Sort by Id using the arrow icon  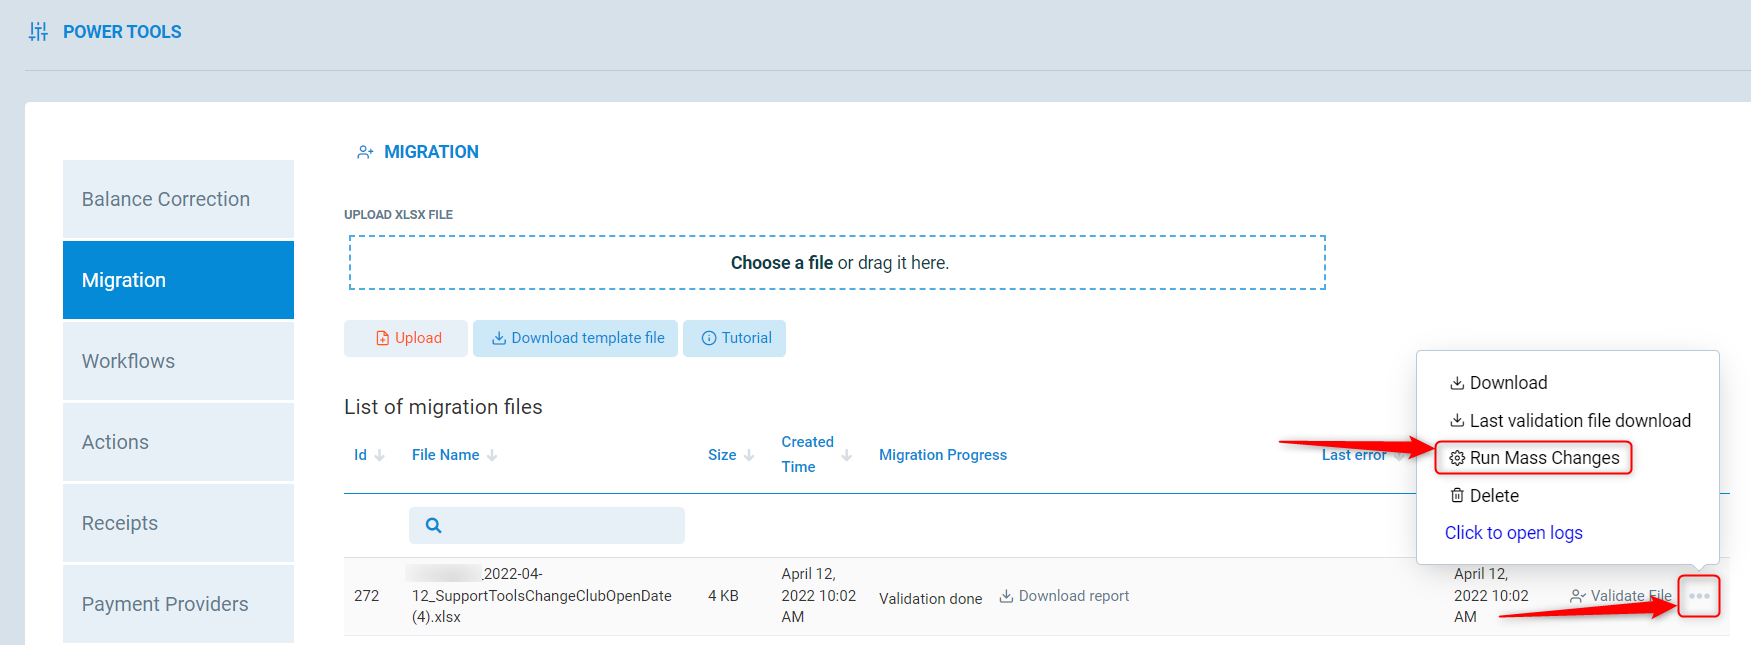380,455
